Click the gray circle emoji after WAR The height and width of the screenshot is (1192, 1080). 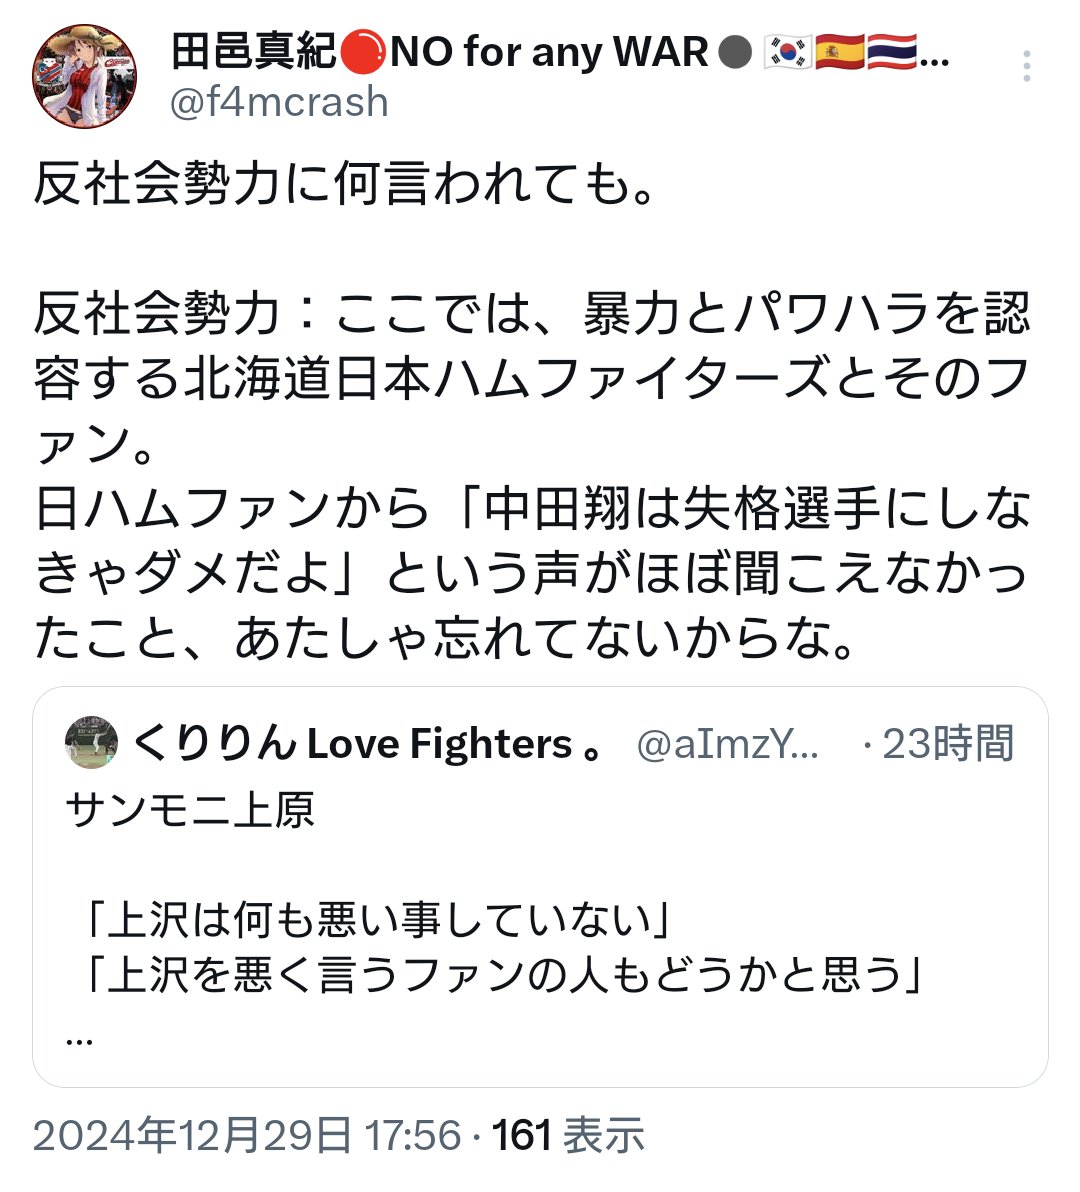[x=735, y=52]
